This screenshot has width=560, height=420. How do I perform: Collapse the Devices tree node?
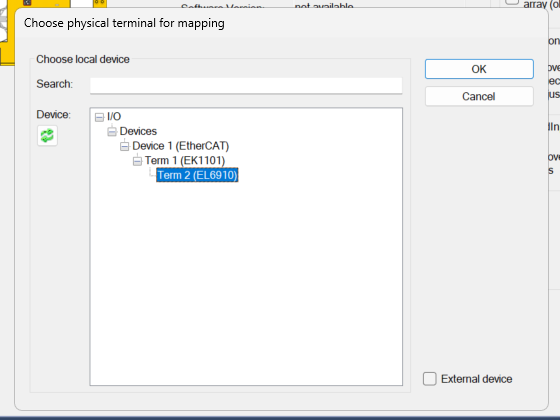tap(112, 132)
